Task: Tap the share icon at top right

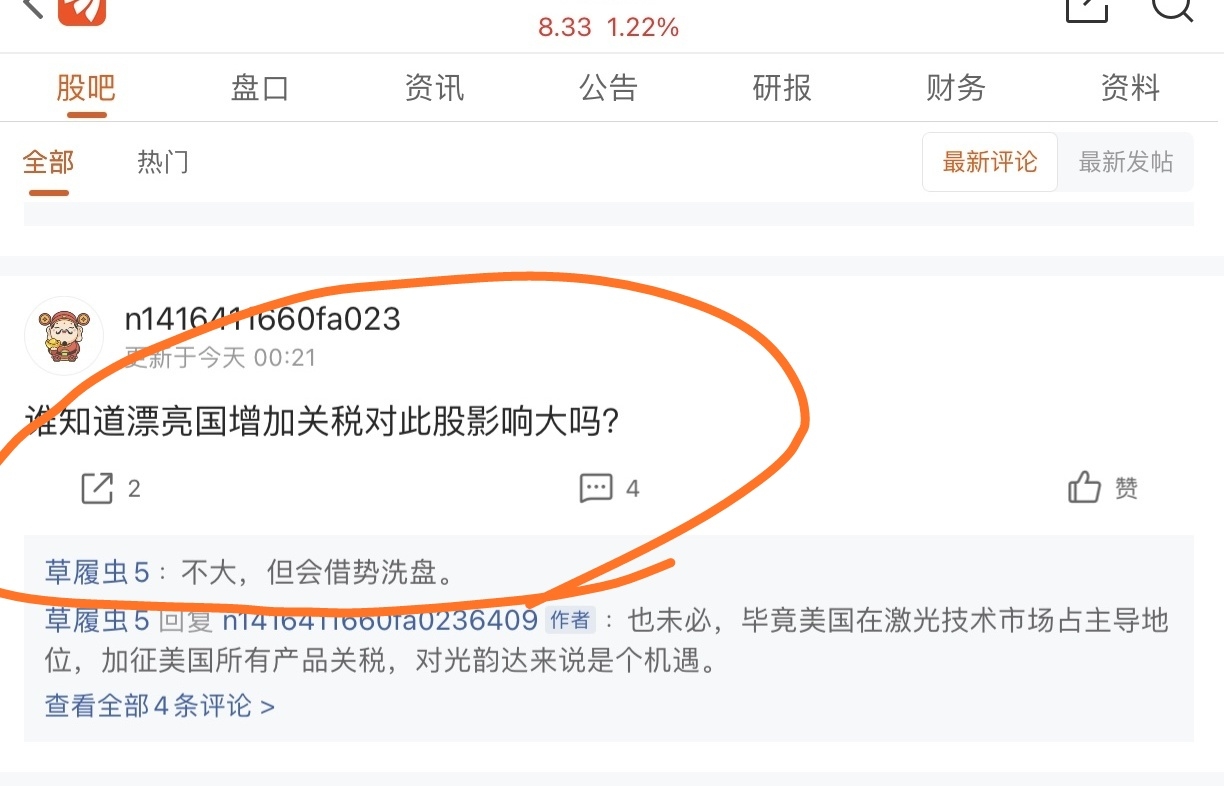Action: [x=1087, y=9]
